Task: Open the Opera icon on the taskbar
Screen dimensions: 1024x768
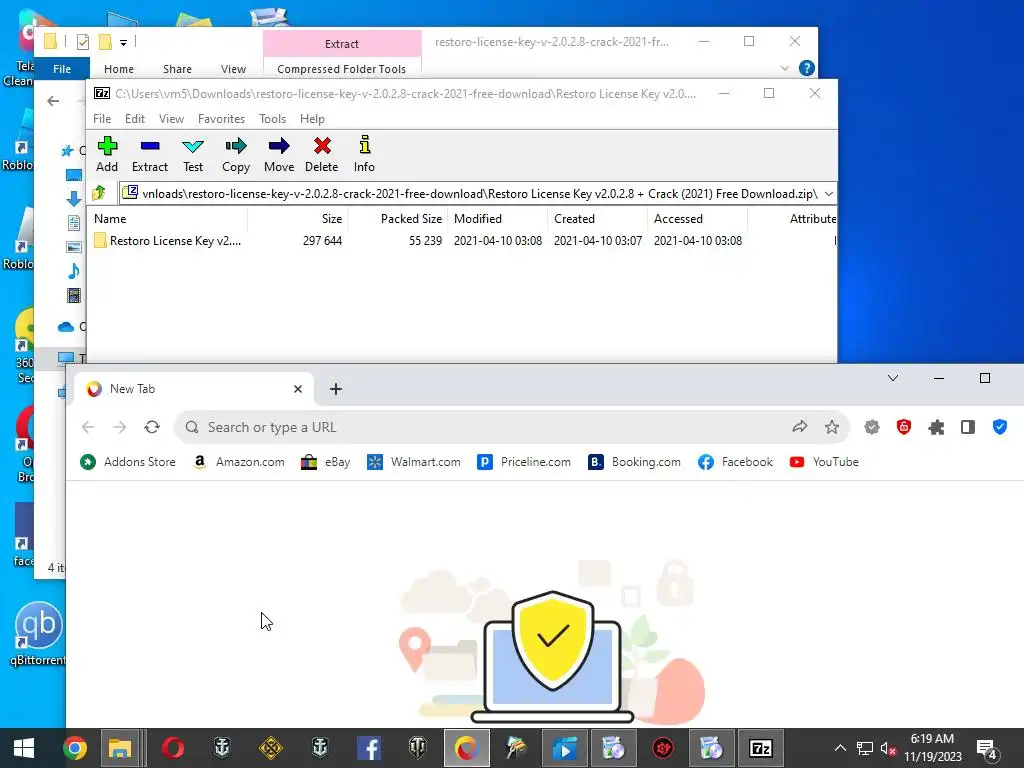Action: (x=172, y=748)
